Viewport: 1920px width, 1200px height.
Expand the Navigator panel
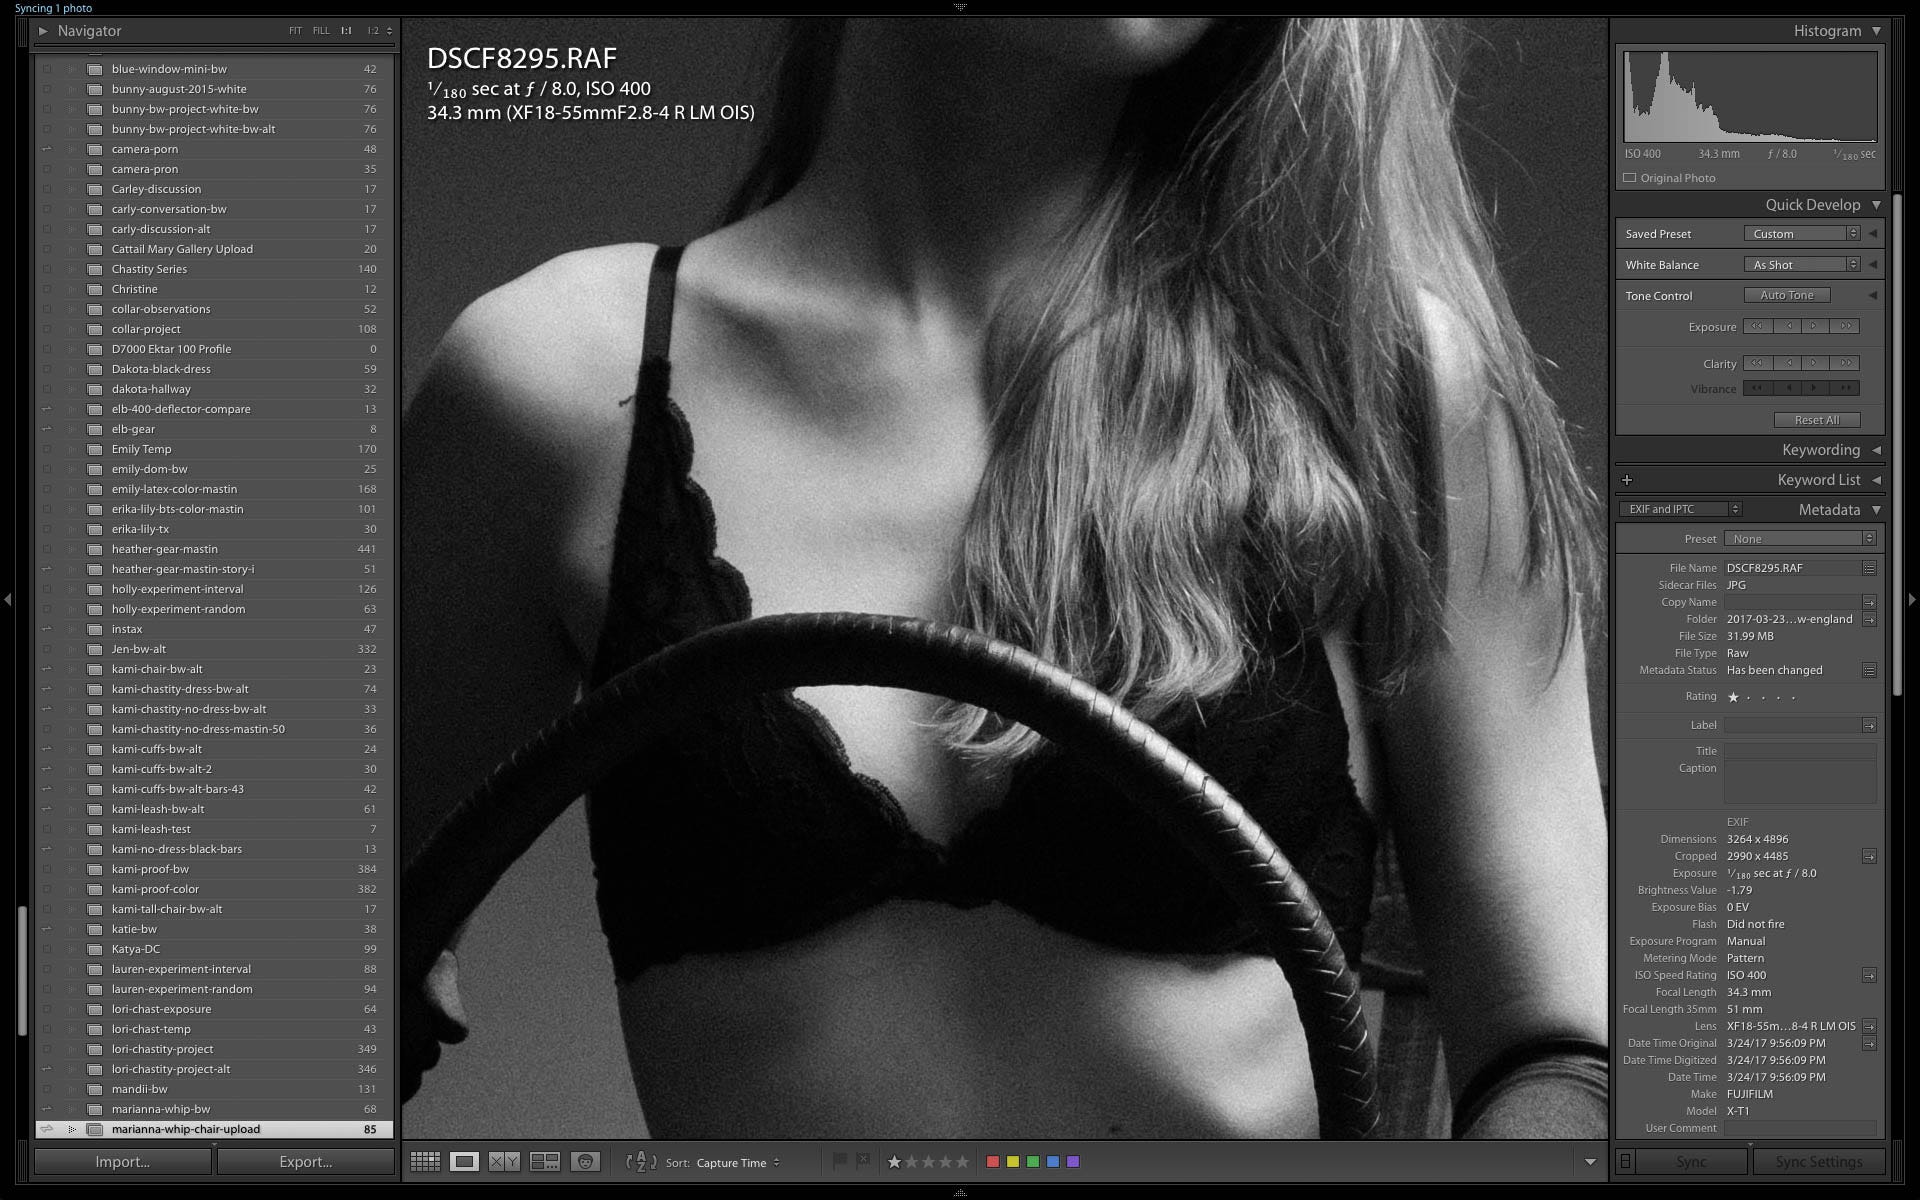click(x=43, y=31)
